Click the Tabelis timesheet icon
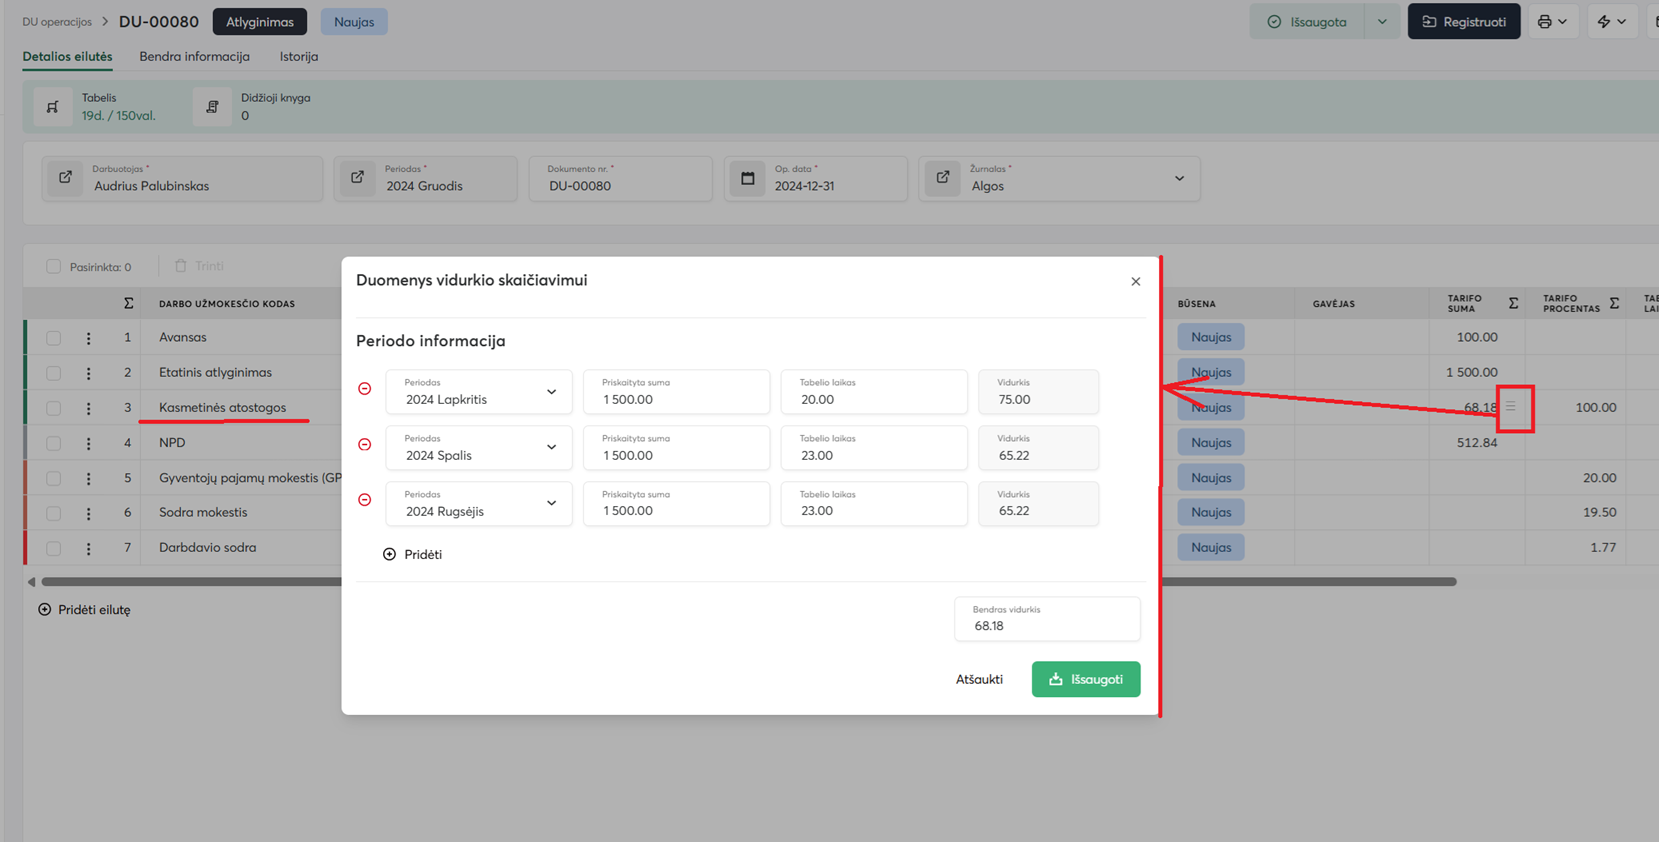 pyautogui.click(x=53, y=107)
